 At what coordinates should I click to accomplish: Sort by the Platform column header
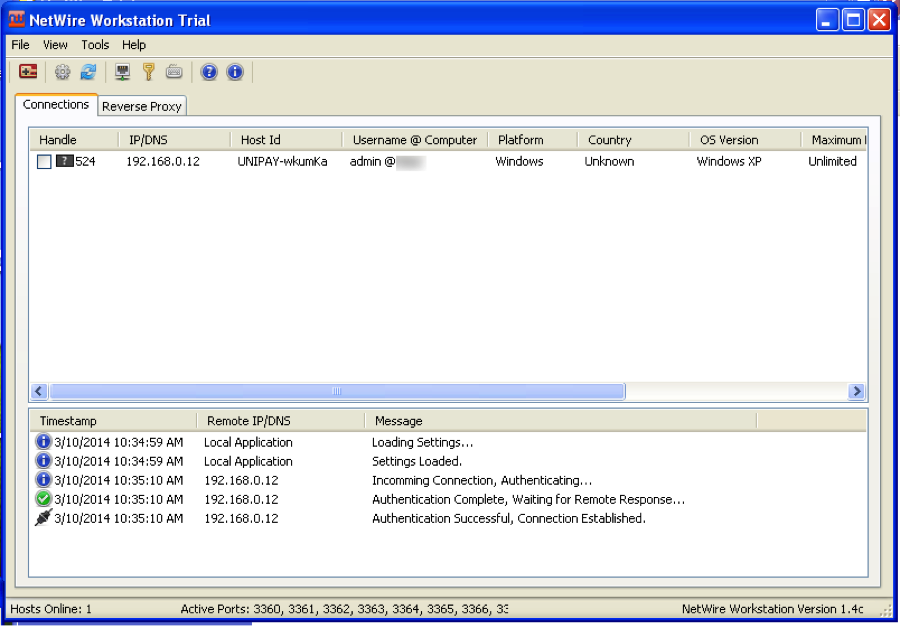533,140
